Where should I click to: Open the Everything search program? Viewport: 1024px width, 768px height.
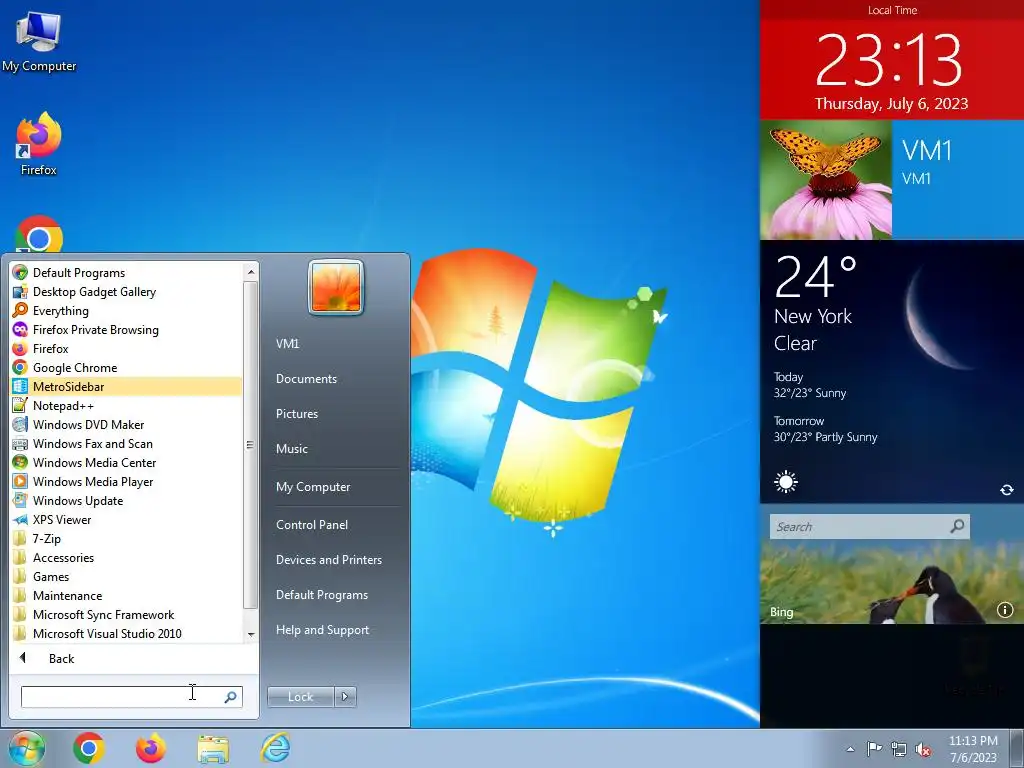[126, 310]
